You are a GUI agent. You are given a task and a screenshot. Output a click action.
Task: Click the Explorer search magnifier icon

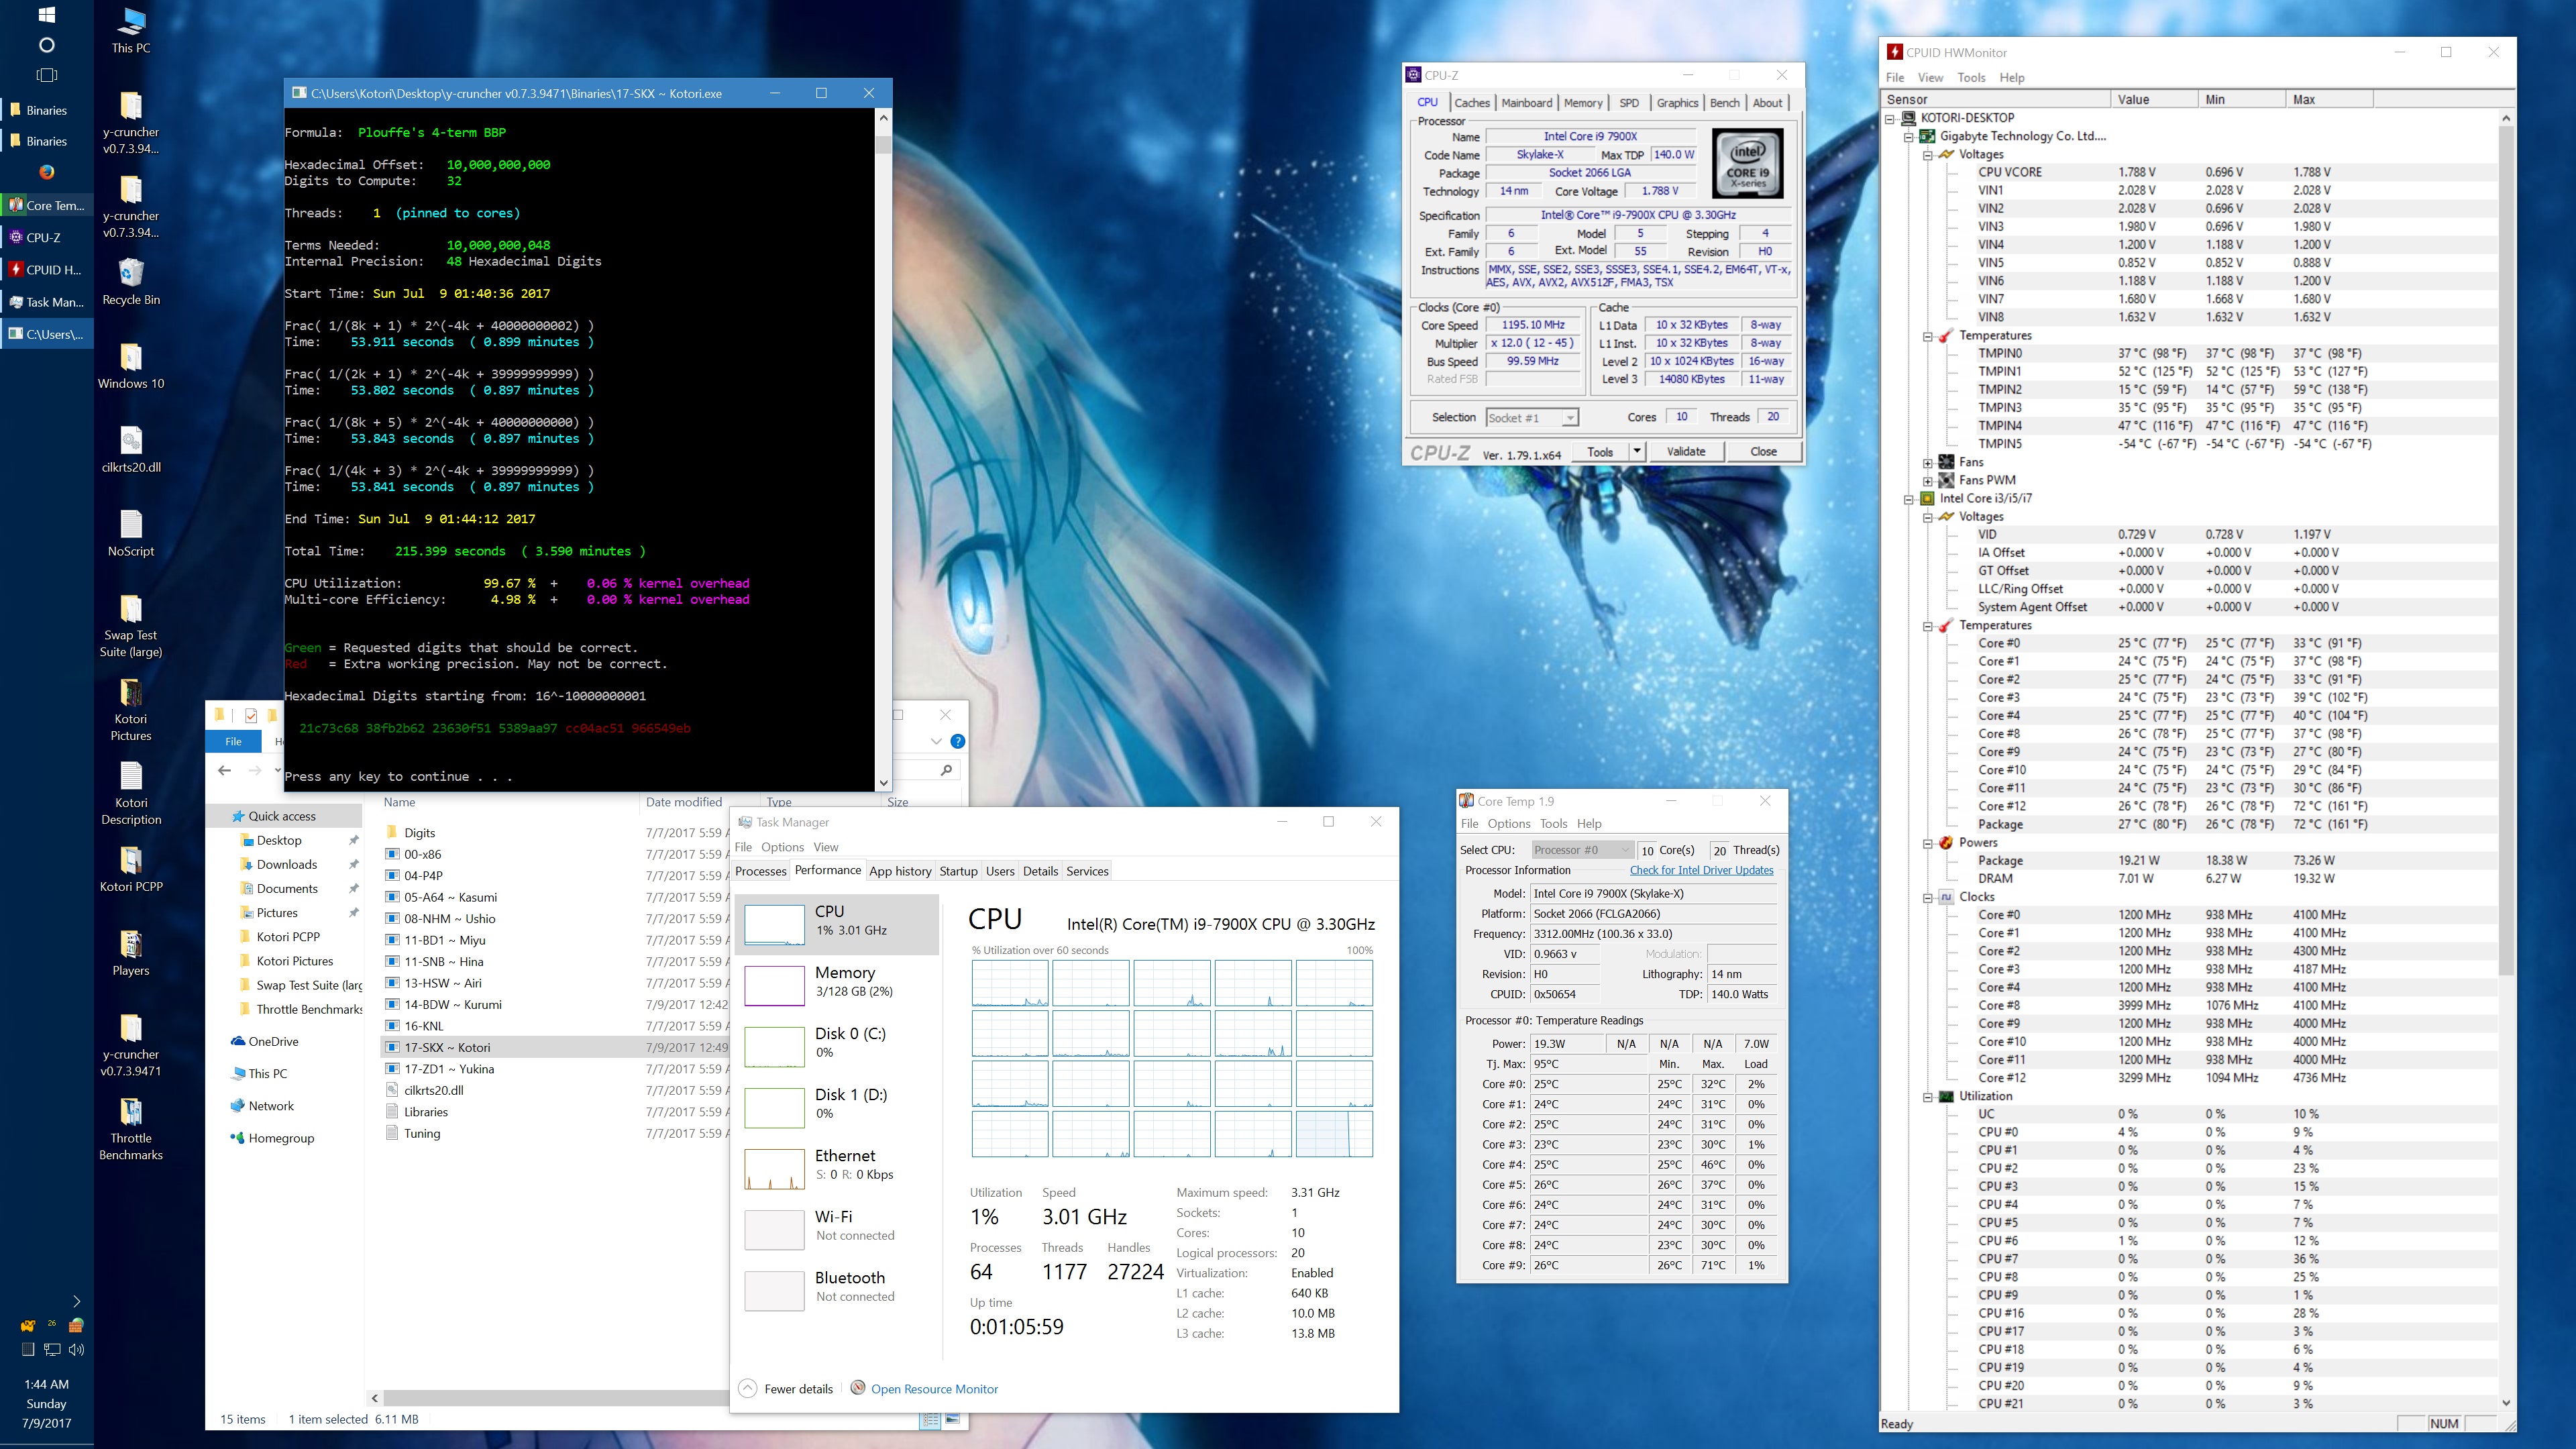946,770
